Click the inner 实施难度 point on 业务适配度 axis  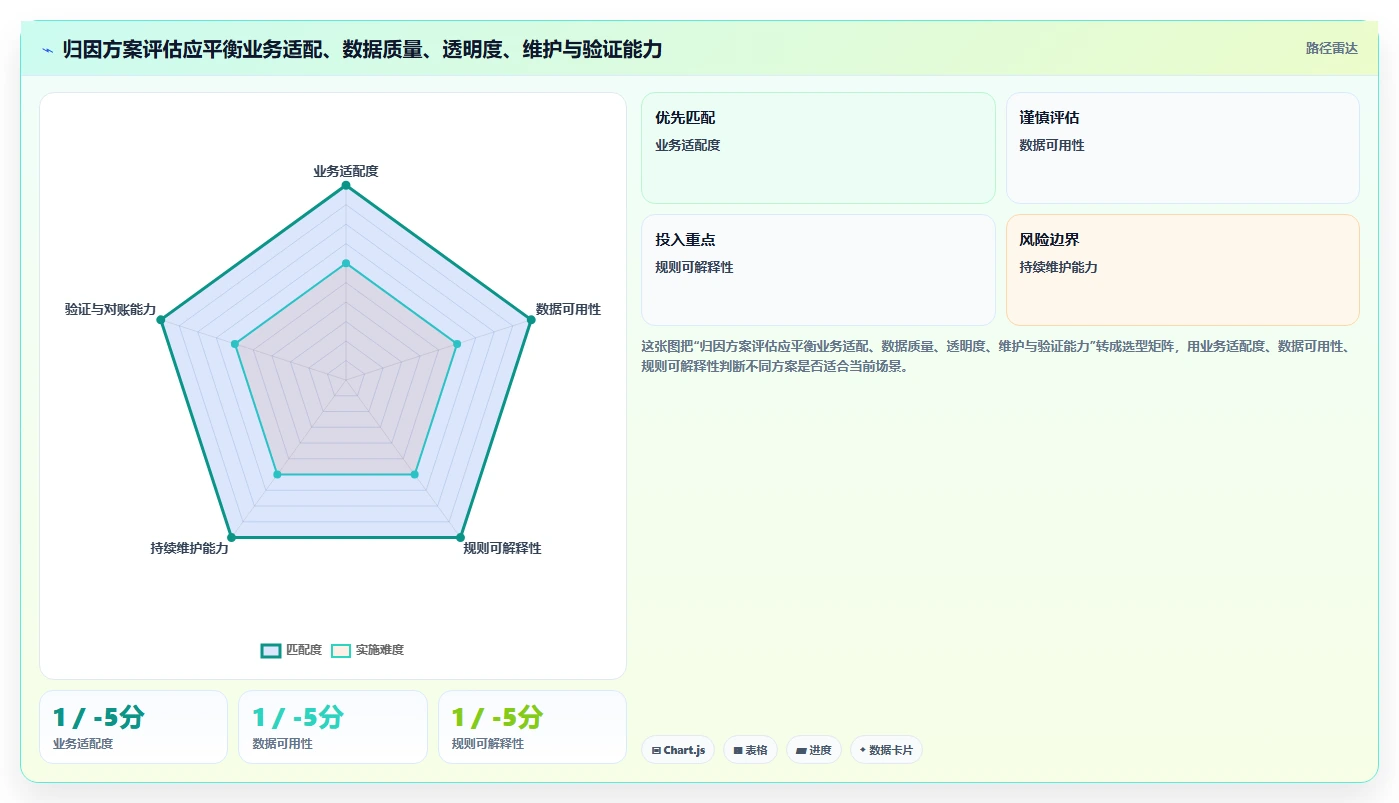pos(346,263)
